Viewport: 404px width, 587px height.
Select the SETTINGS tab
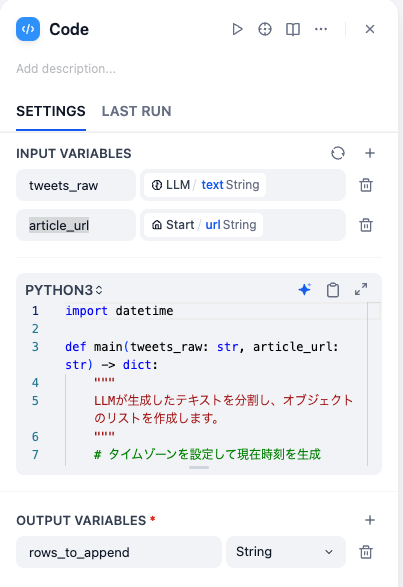[x=51, y=111]
